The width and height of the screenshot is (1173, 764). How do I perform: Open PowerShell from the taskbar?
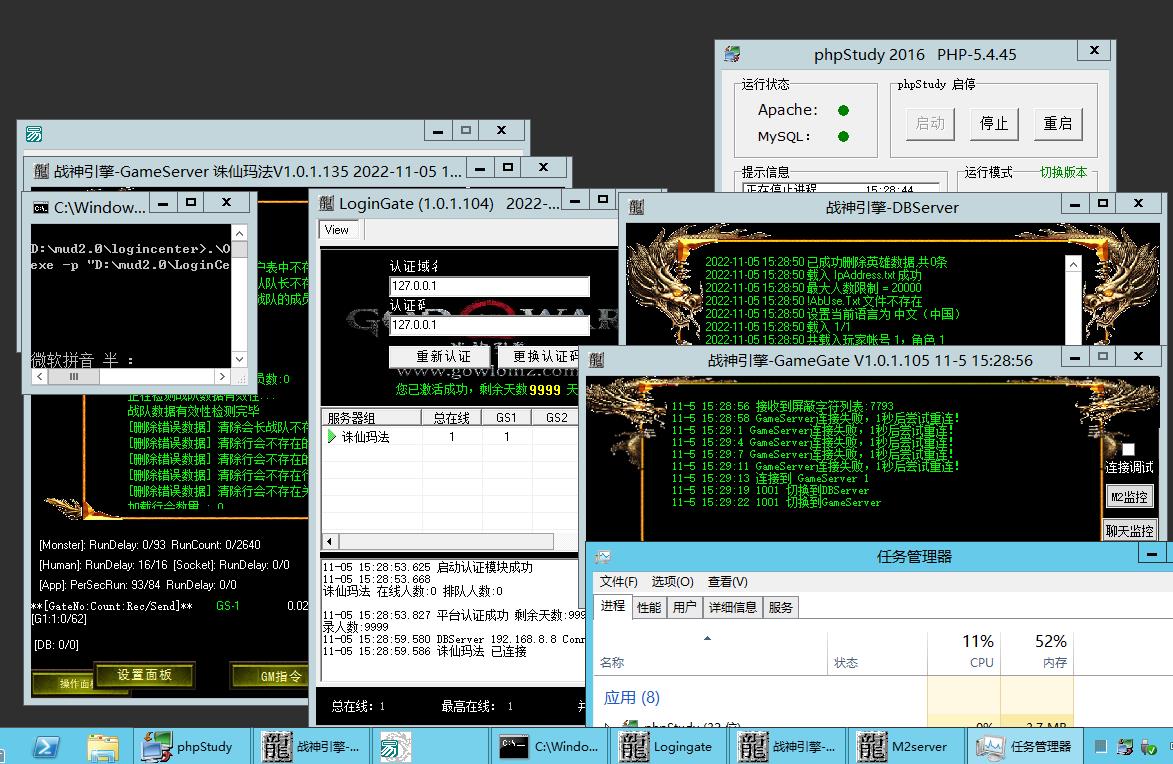46,746
